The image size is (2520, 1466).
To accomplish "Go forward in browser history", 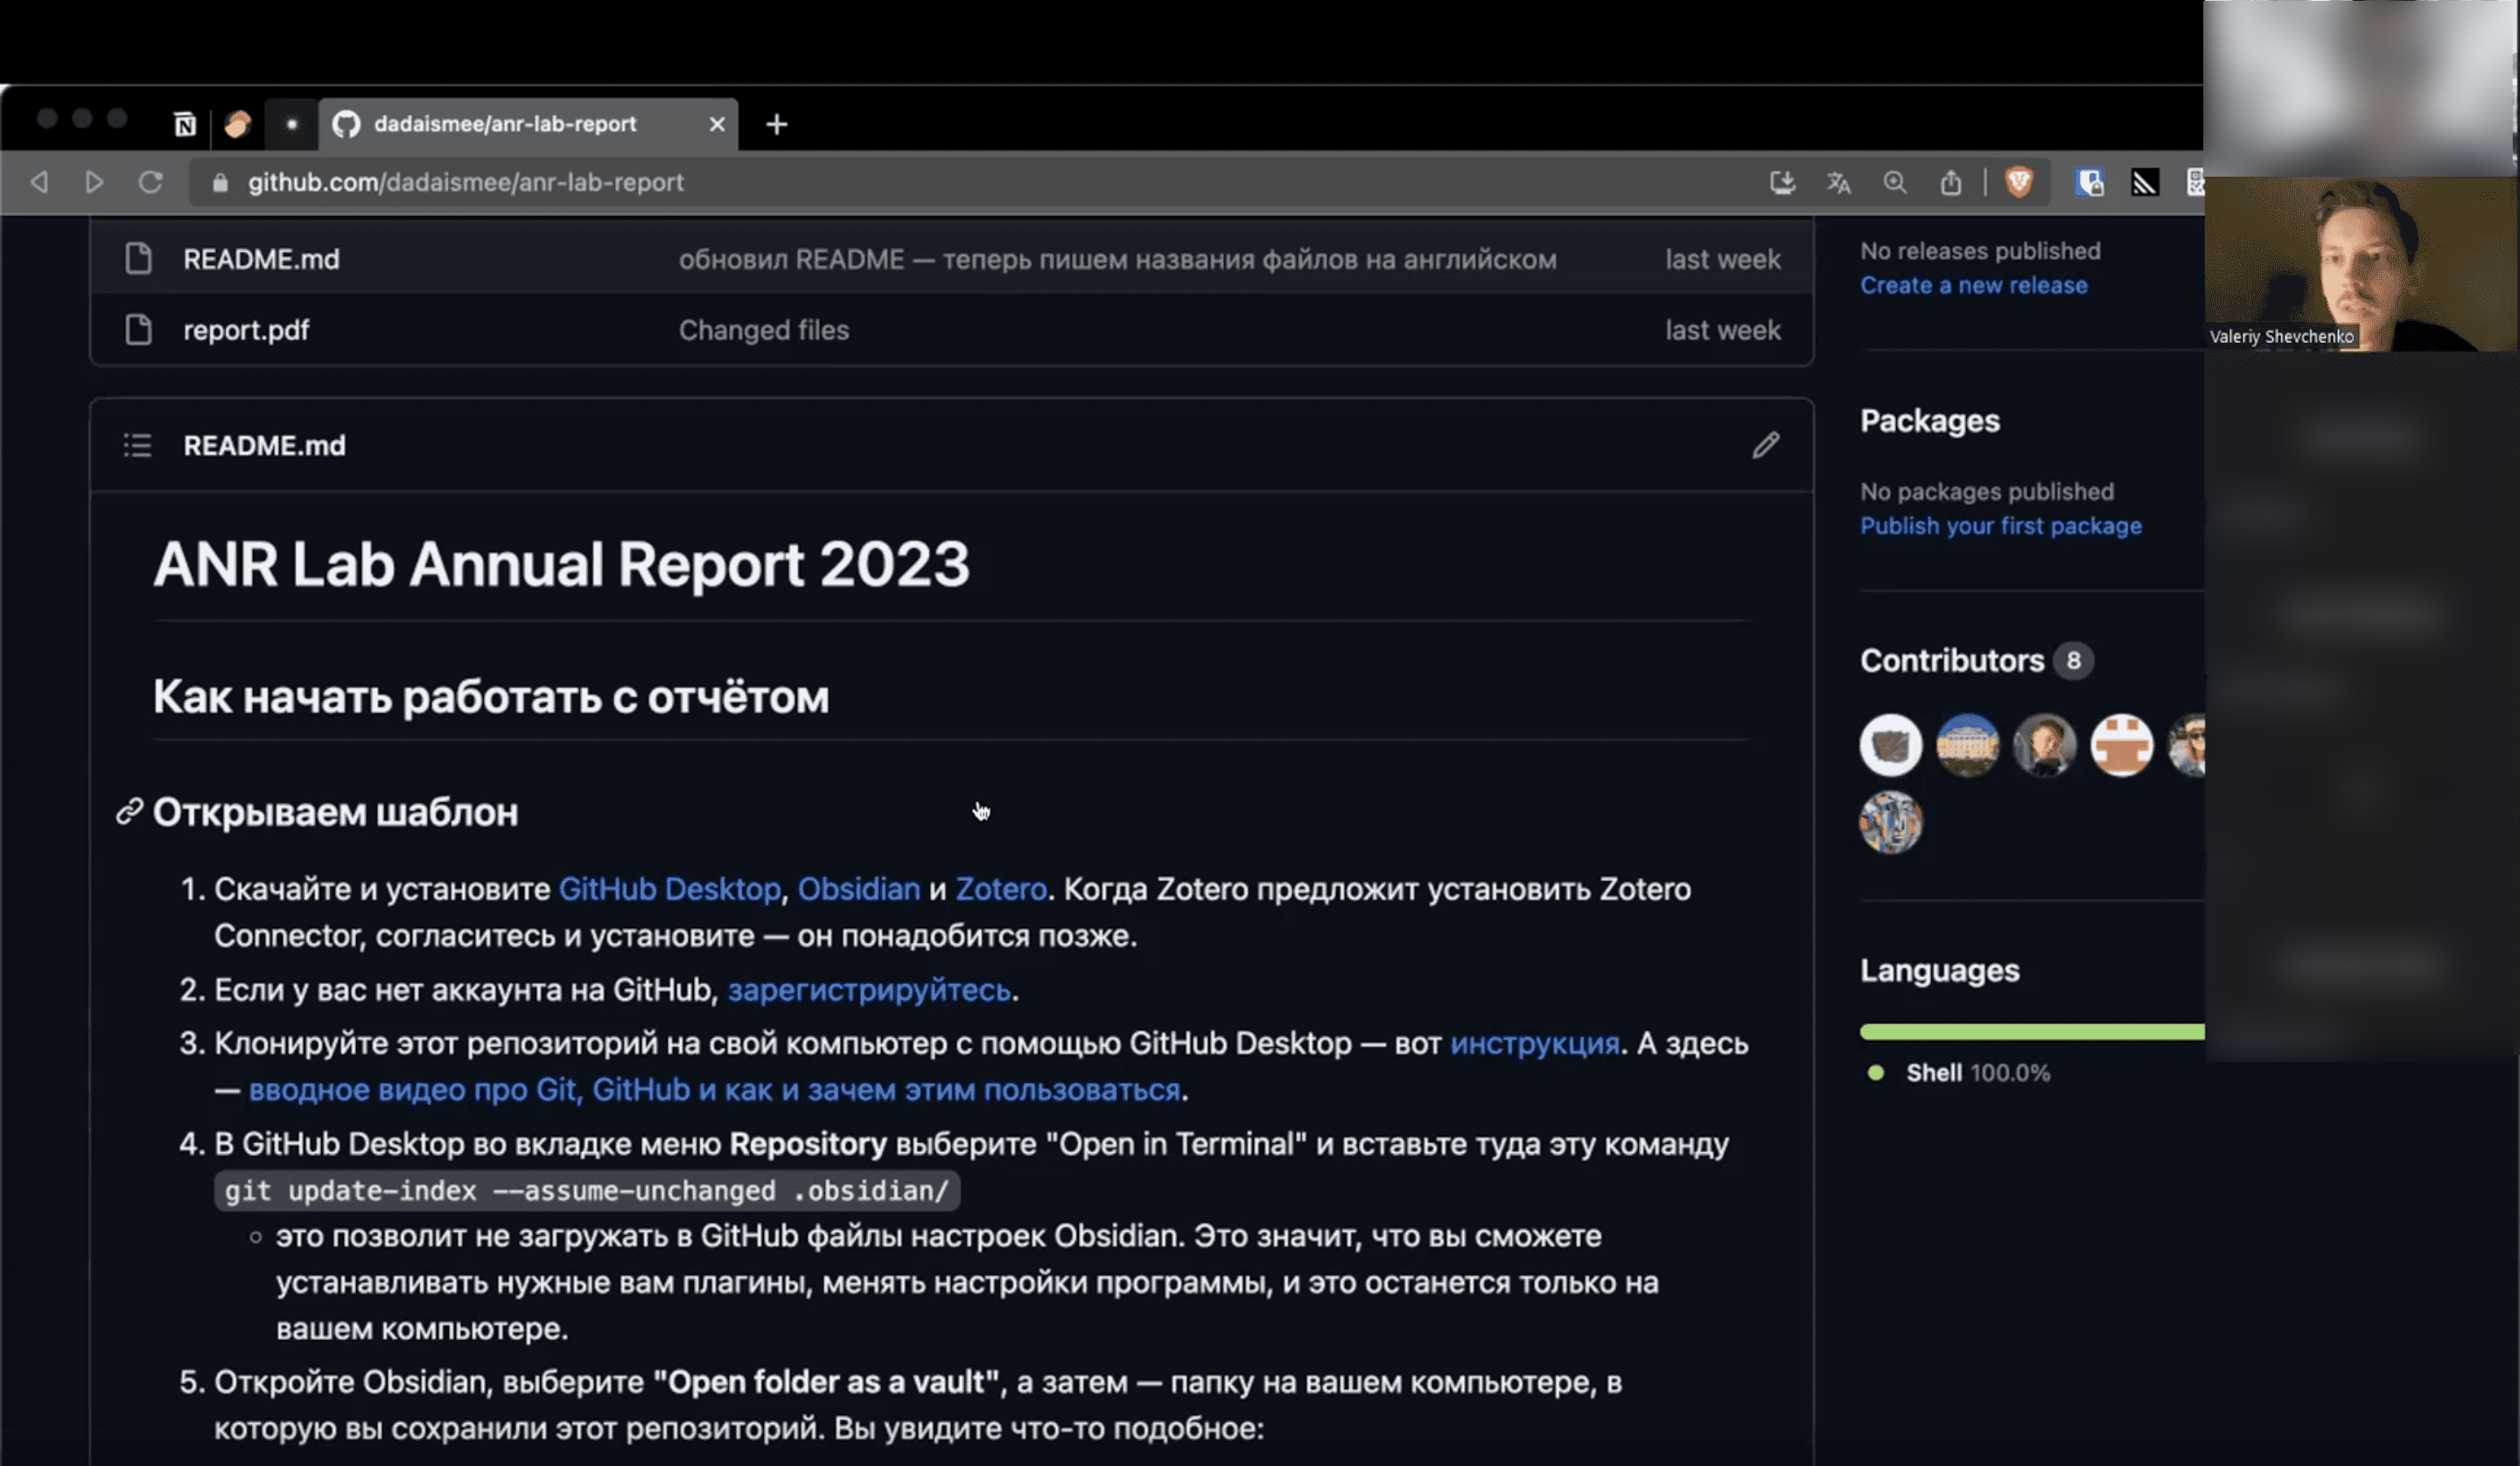I will click(94, 182).
